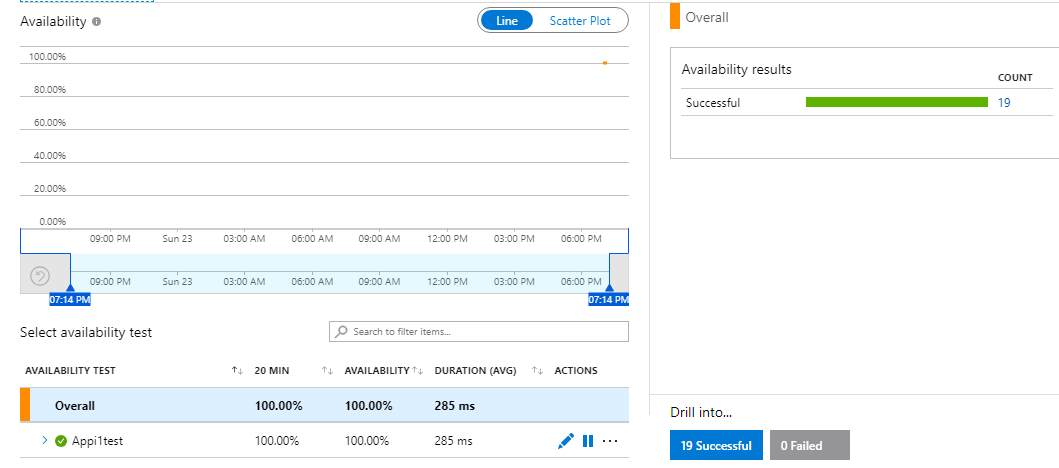Viewport: 1059px width, 468px height.
Task: Drill into 0 Failed results
Action: [809, 446]
